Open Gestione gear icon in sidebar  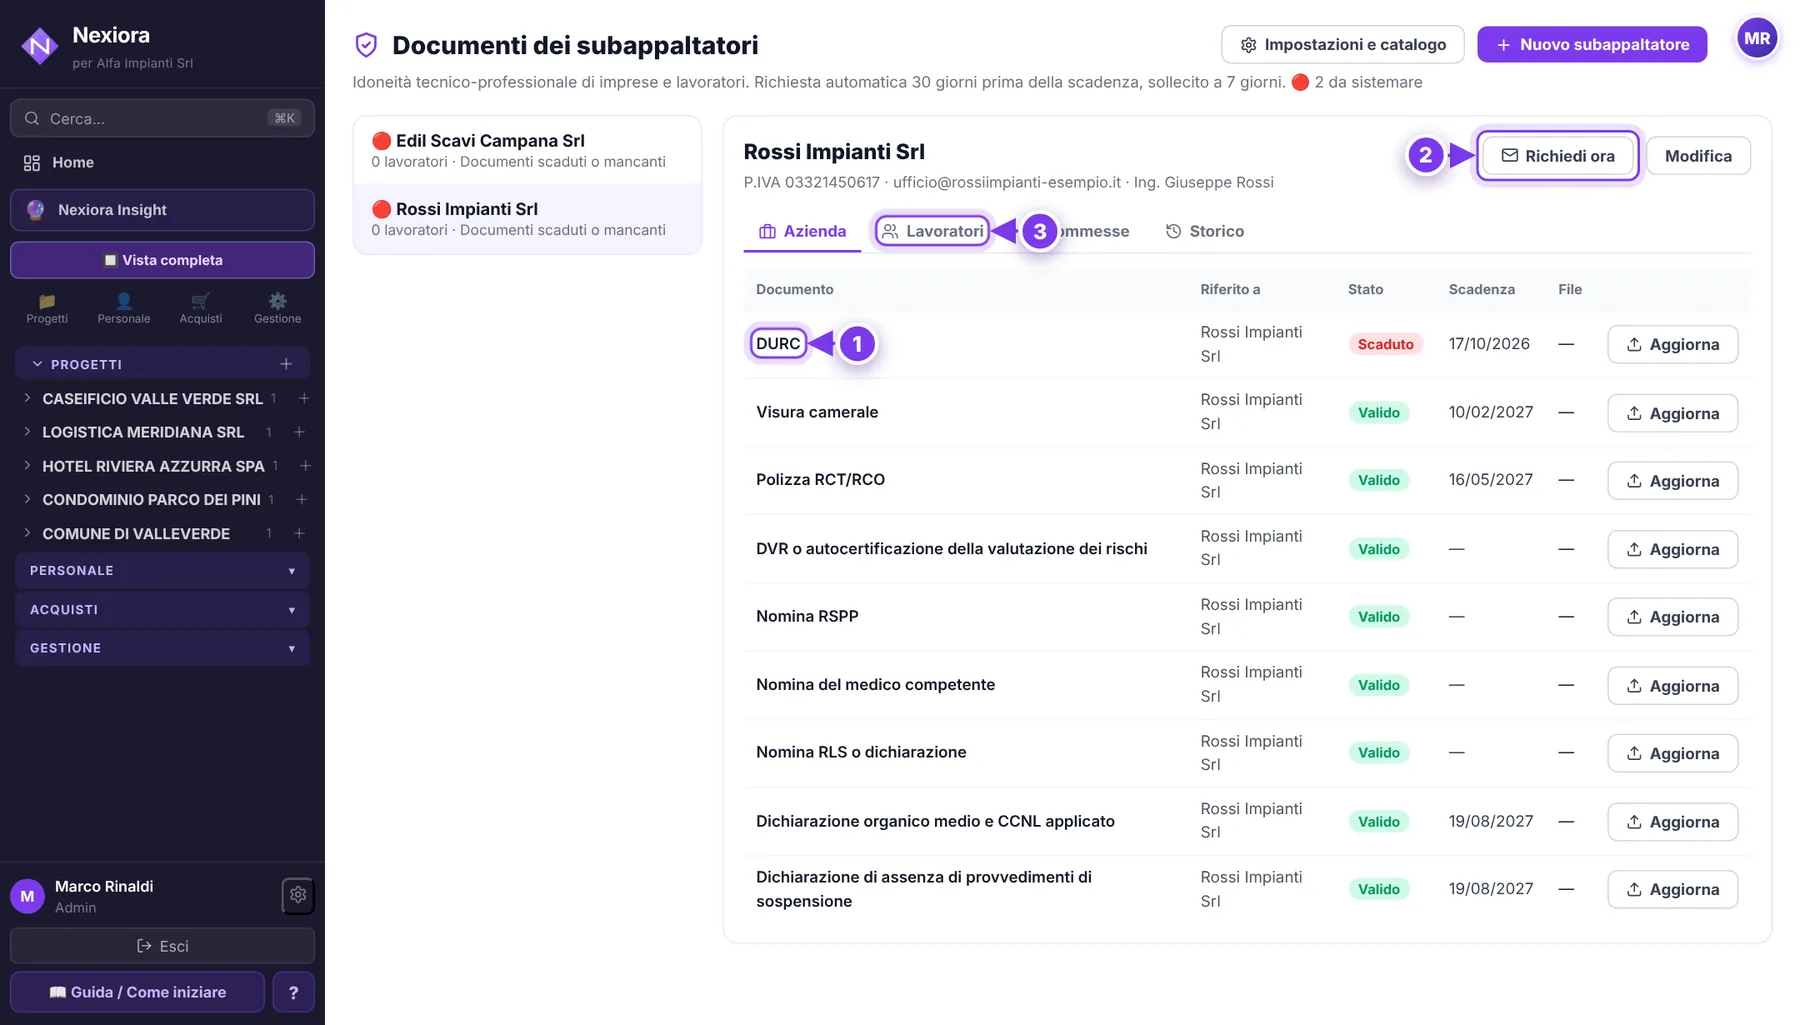point(277,308)
